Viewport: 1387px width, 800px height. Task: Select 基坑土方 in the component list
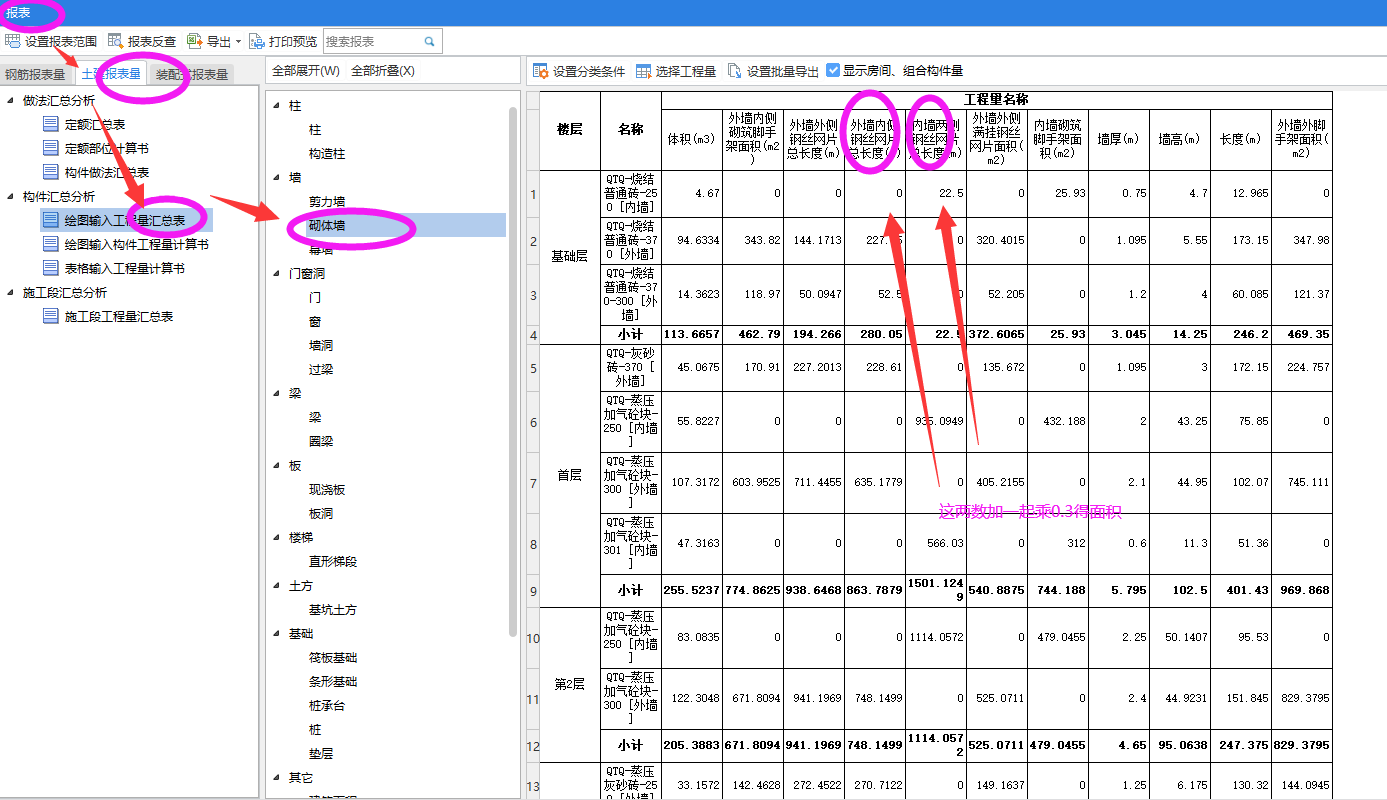click(332, 610)
